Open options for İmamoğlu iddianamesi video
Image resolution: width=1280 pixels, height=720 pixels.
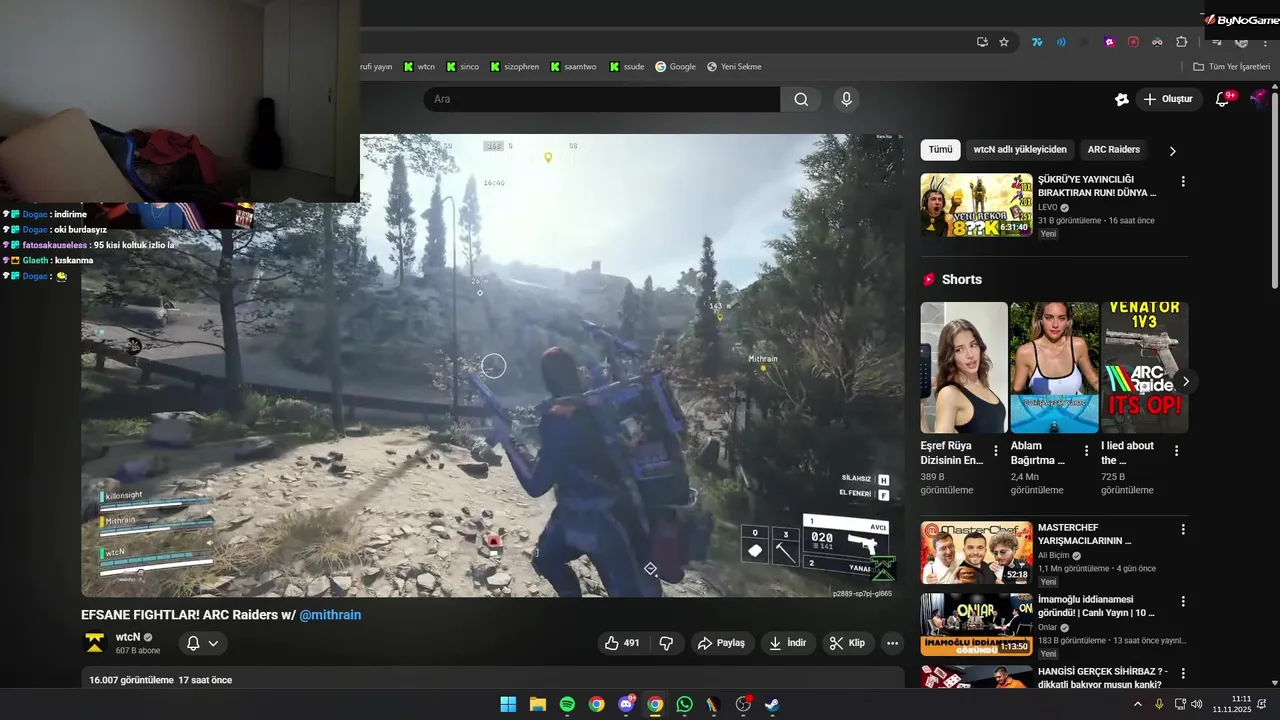1183,601
